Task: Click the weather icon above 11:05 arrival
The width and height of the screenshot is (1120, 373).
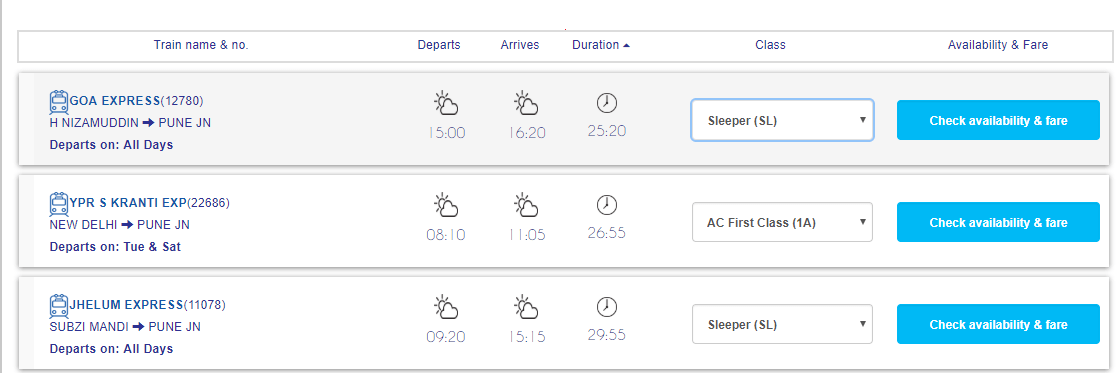Action: click(x=526, y=205)
